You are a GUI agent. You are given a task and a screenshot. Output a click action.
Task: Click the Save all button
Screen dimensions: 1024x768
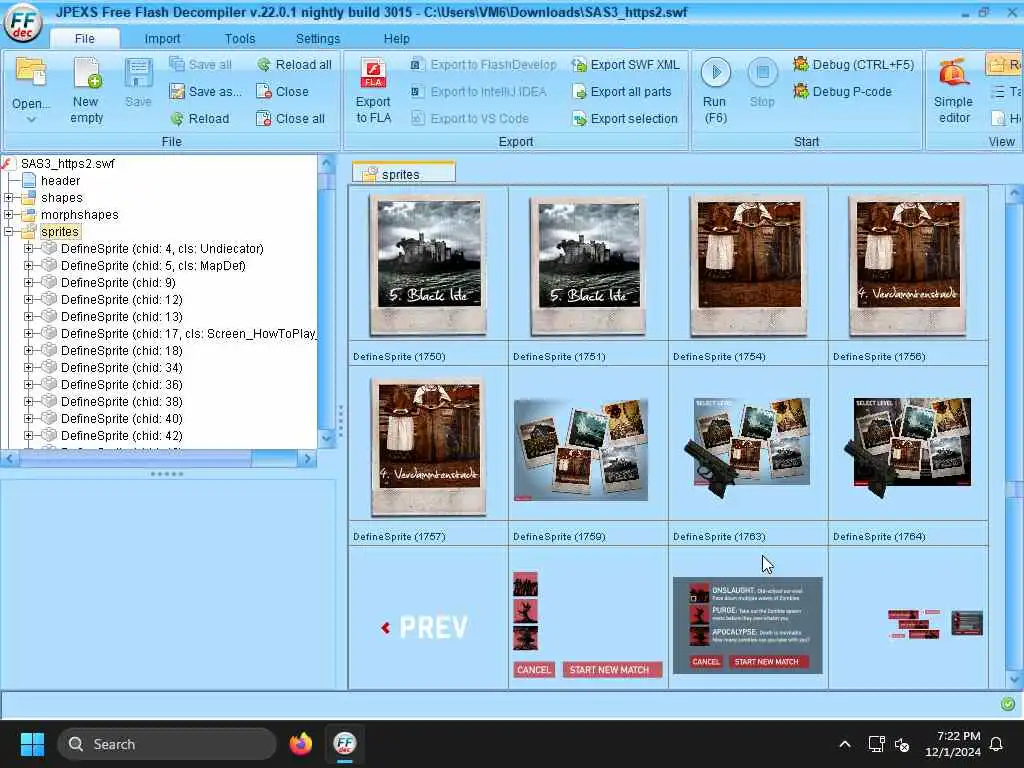click(200, 65)
